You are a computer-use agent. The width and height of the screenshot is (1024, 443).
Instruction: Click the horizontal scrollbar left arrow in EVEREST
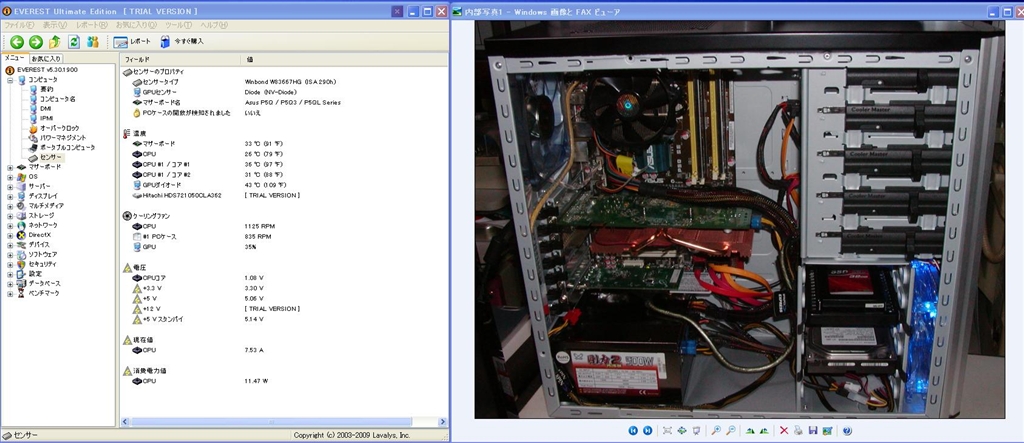[125, 422]
